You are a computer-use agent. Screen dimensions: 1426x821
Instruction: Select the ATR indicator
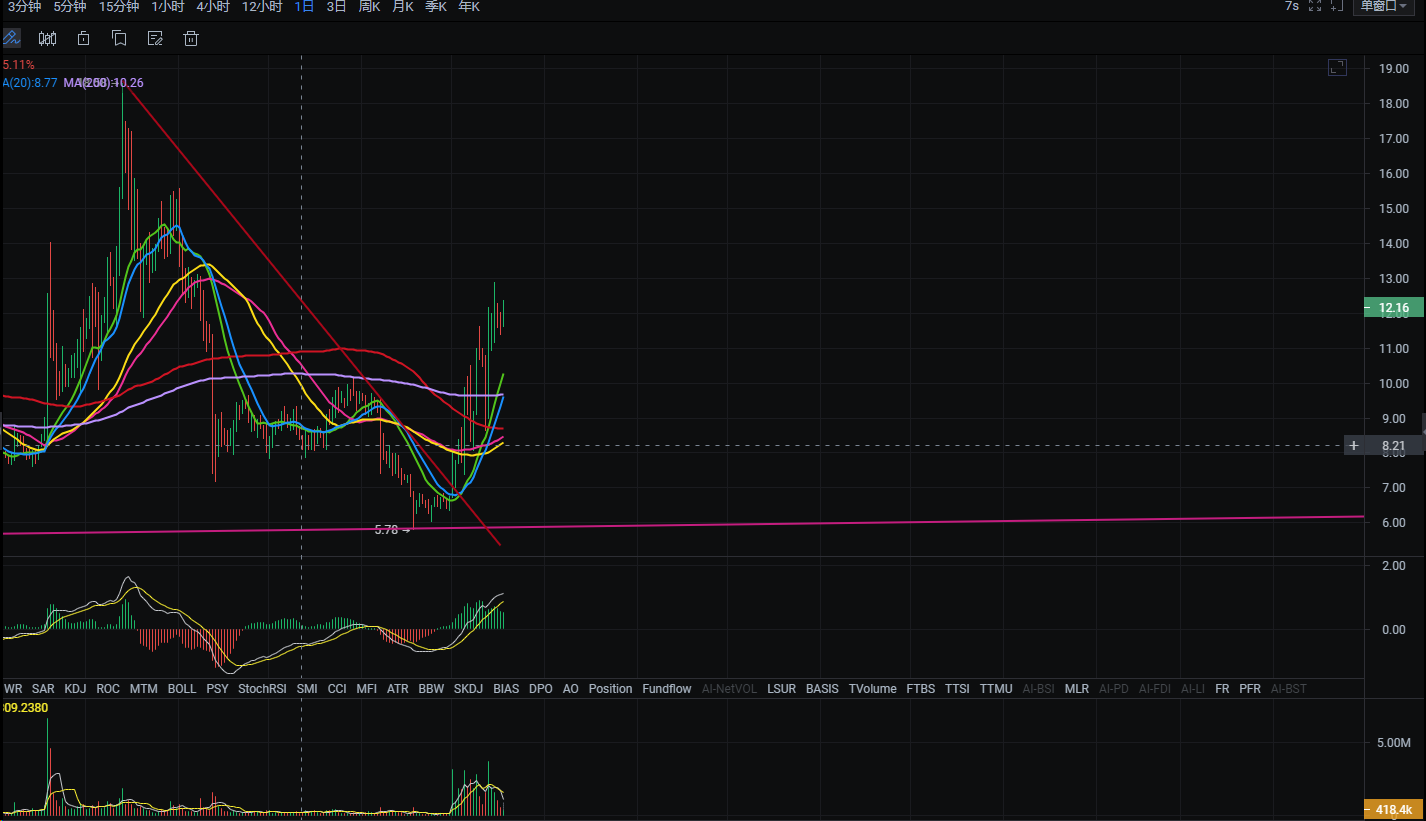click(x=398, y=689)
